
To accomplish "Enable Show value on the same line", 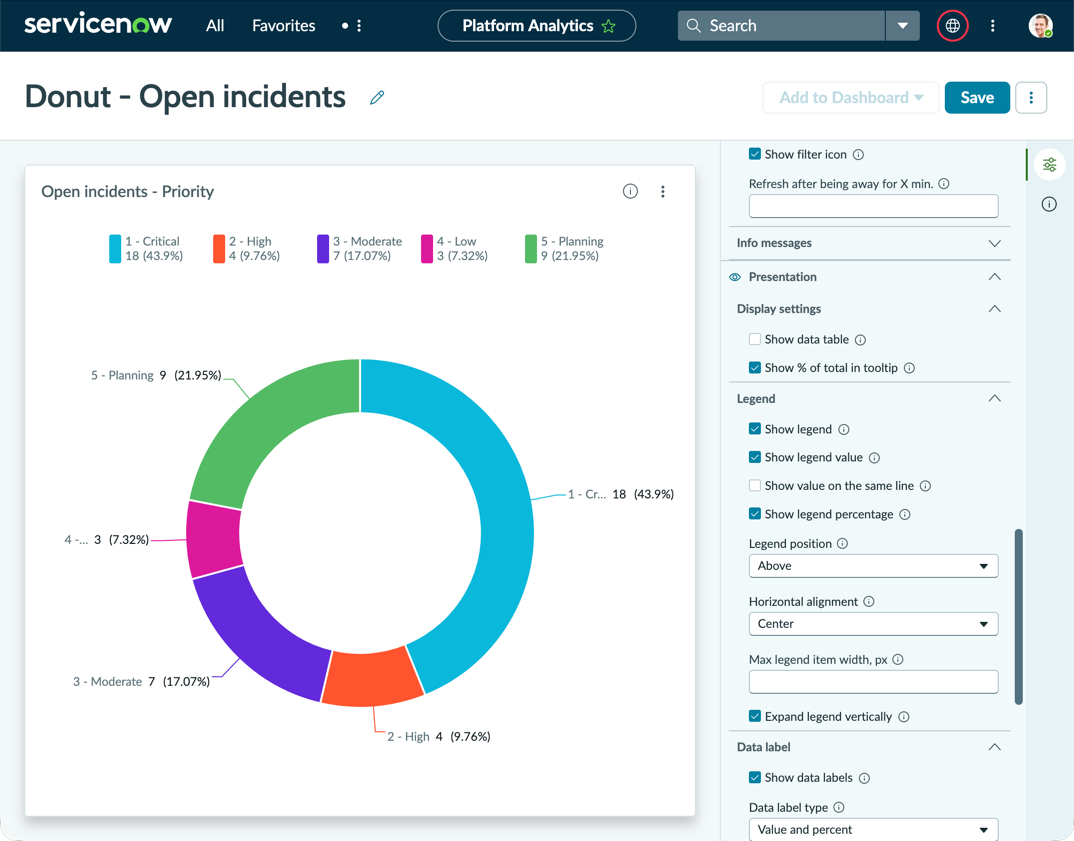I will (x=755, y=486).
